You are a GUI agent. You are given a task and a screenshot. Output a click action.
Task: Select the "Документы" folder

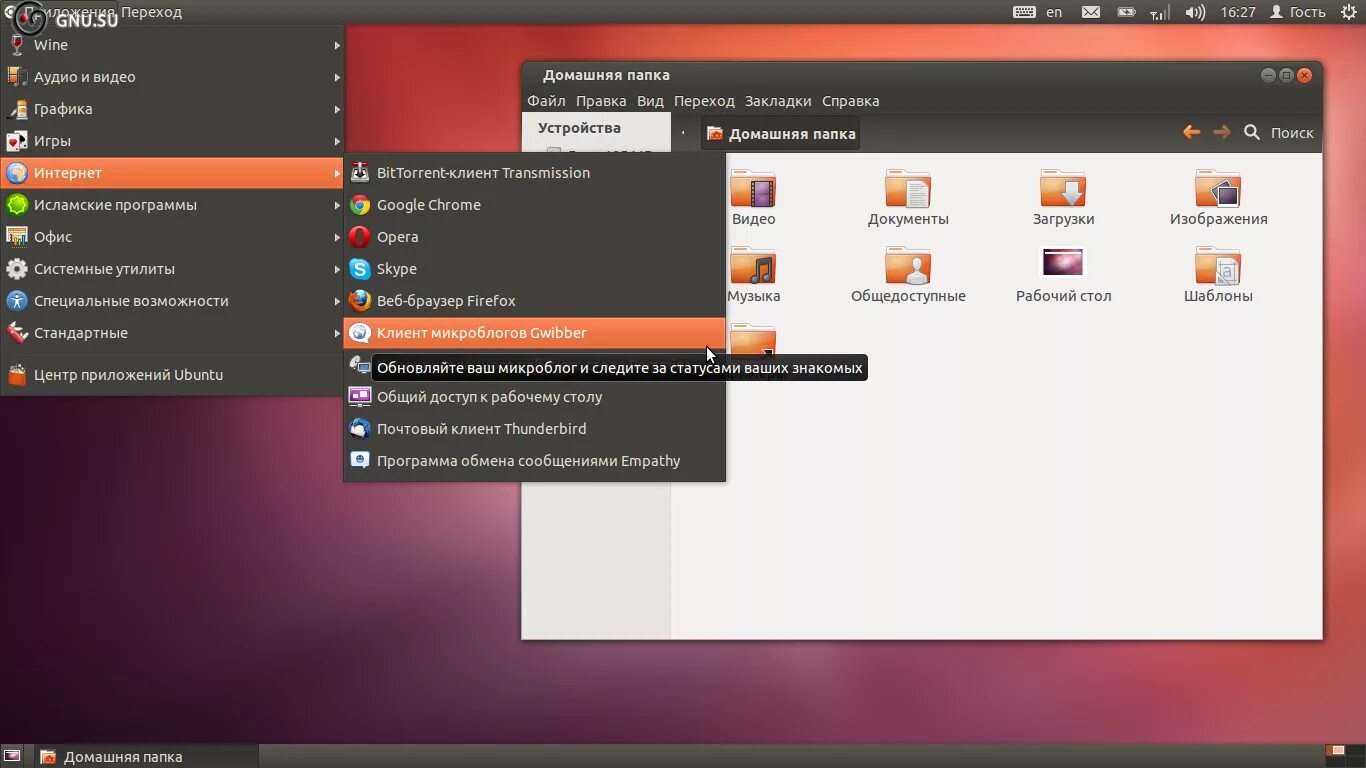pos(908,198)
